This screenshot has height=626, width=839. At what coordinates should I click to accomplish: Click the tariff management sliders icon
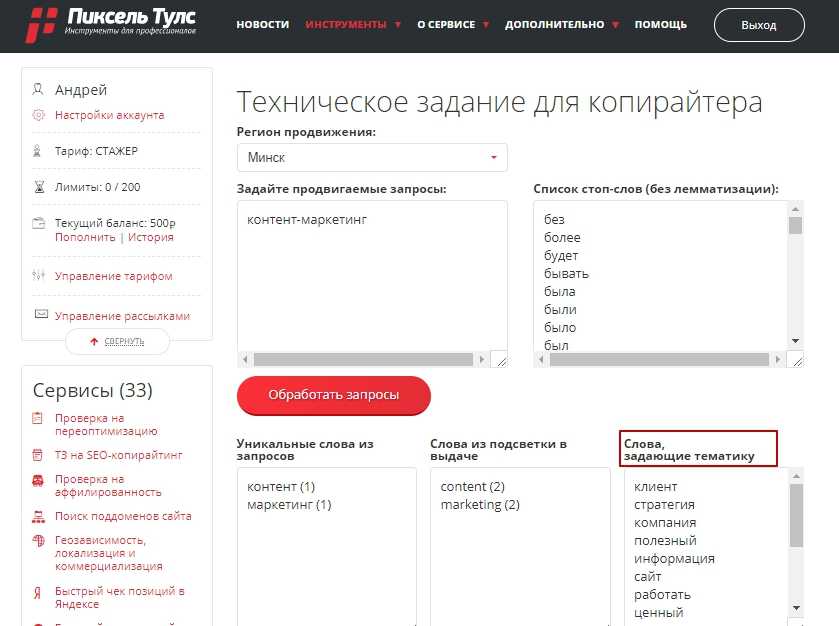pos(39,276)
